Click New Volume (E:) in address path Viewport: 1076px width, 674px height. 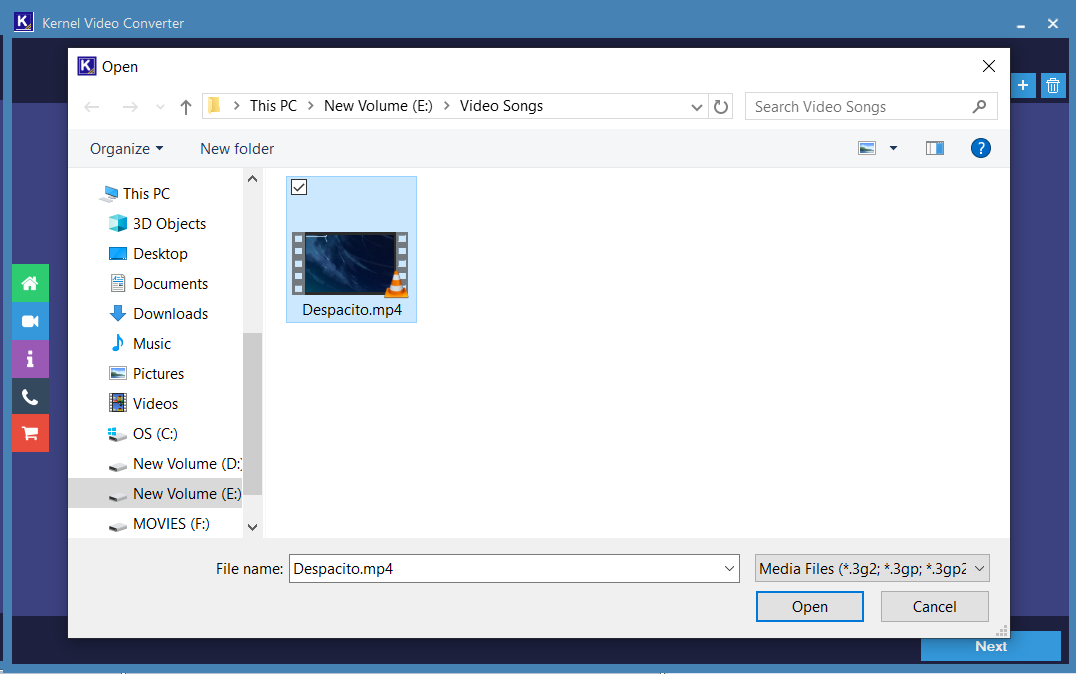pos(378,106)
